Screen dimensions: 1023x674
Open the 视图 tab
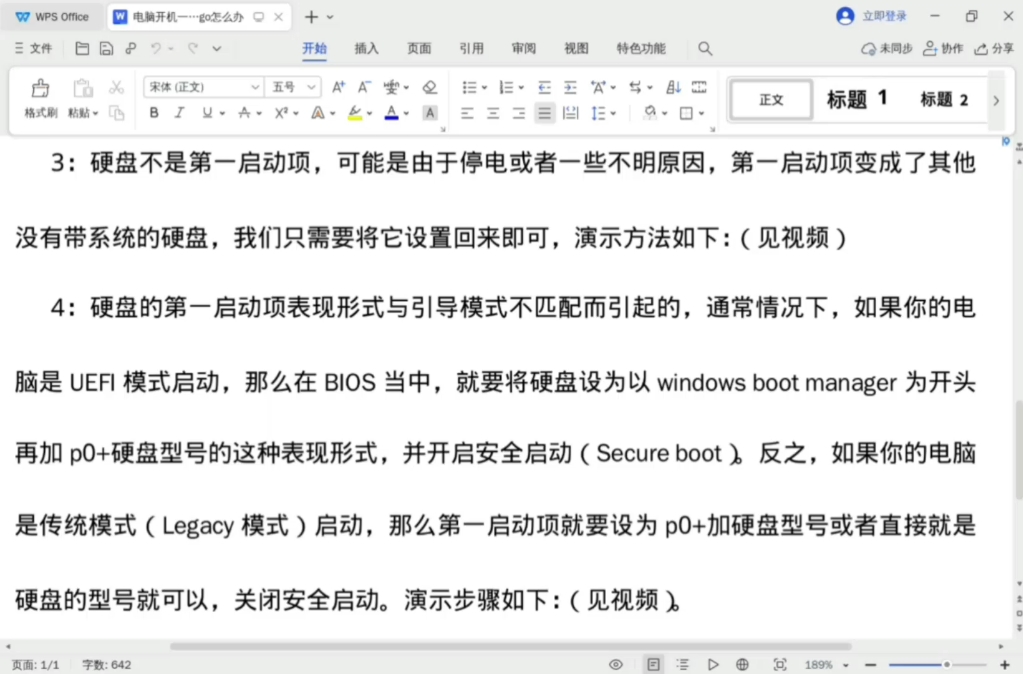pos(576,48)
